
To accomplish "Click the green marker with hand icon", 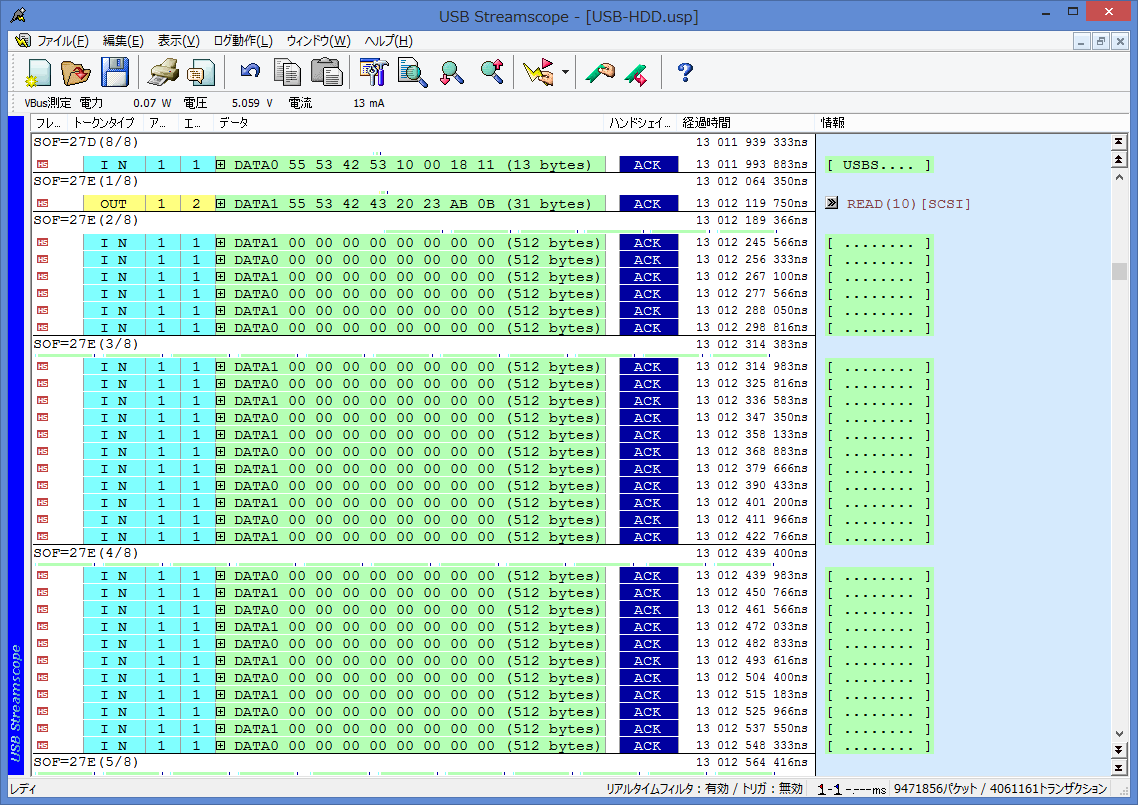I will [599, 73].
